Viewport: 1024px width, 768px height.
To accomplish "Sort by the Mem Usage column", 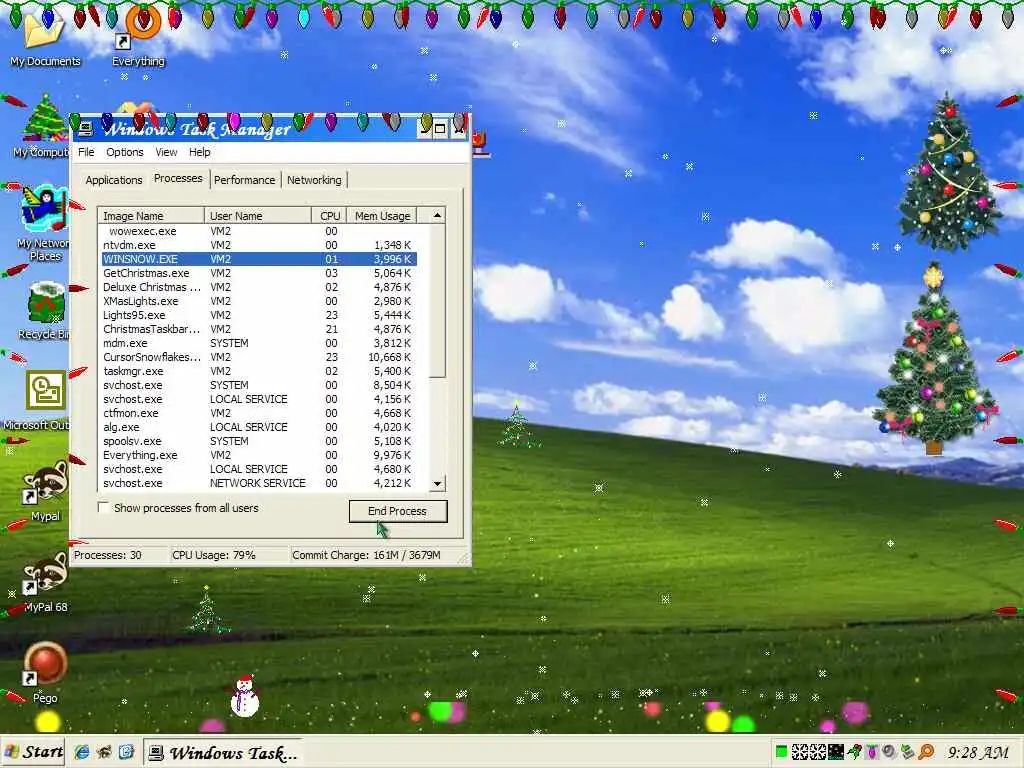I will click(382, 216).
